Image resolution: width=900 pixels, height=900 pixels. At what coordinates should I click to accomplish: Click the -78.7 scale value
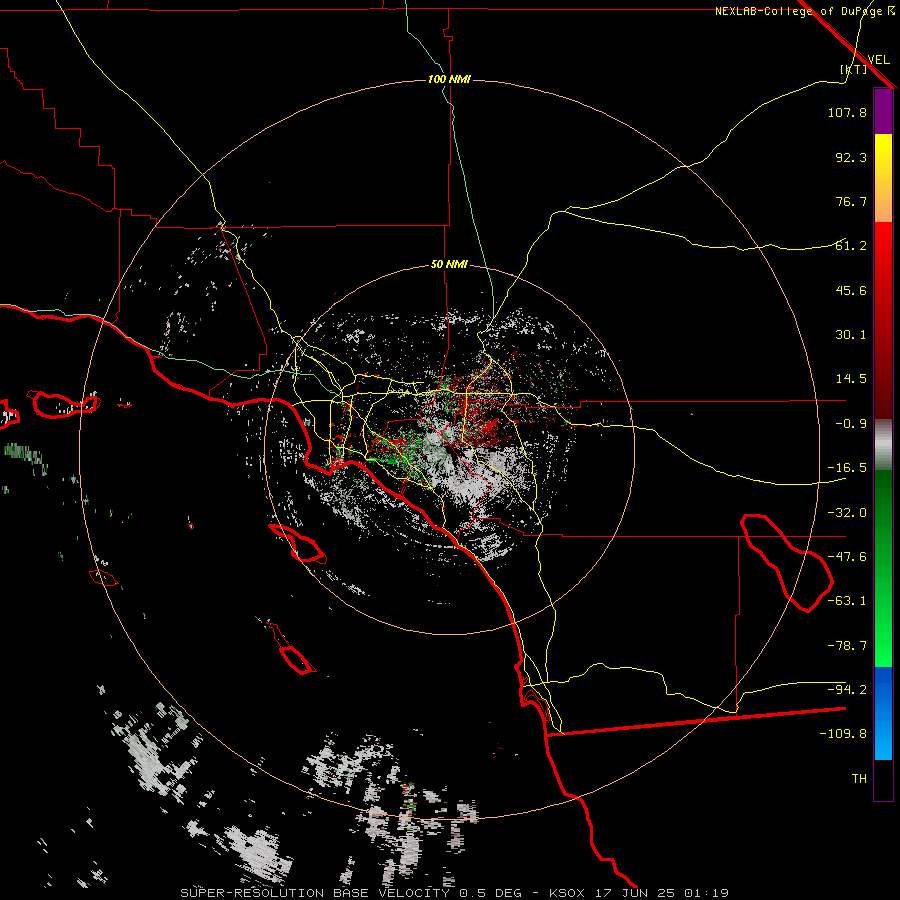pyautogui.click(x=847, y=646)
